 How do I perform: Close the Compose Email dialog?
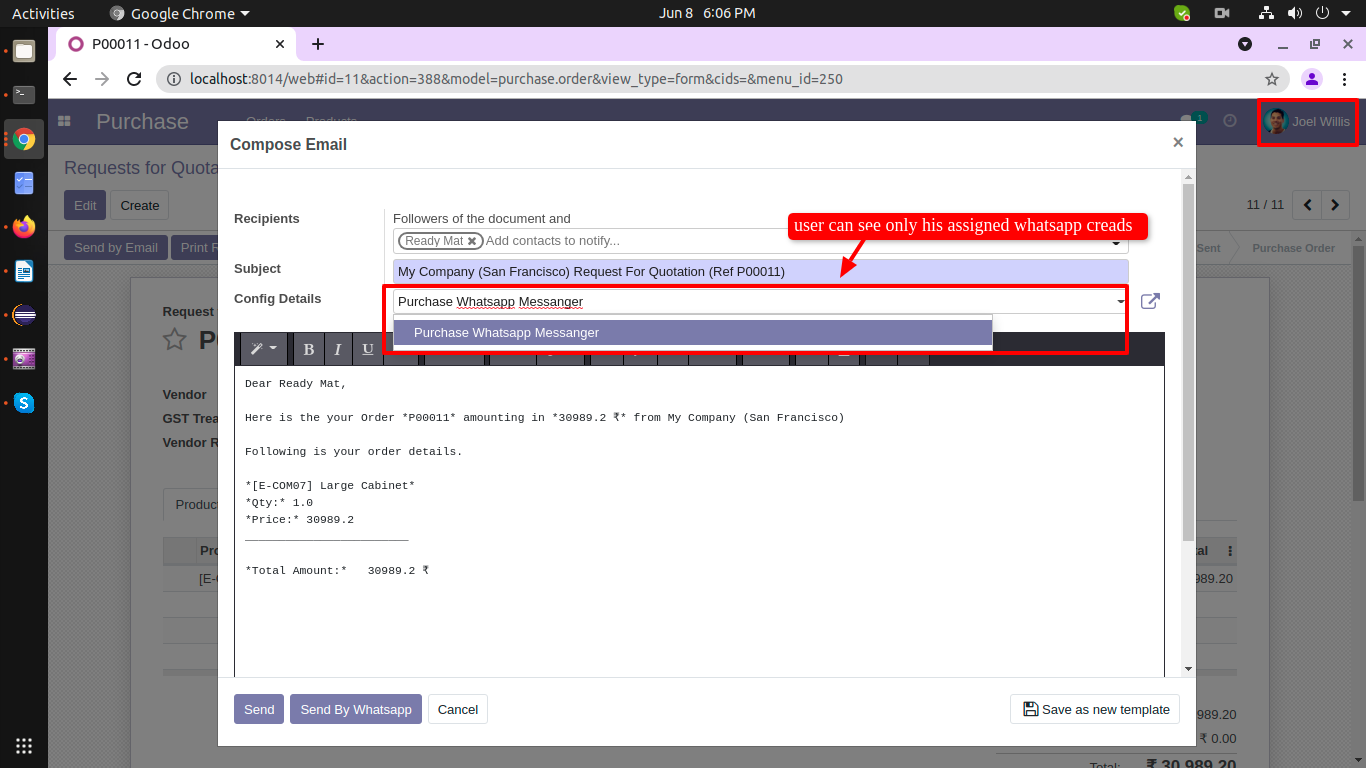click(1178, 143)
